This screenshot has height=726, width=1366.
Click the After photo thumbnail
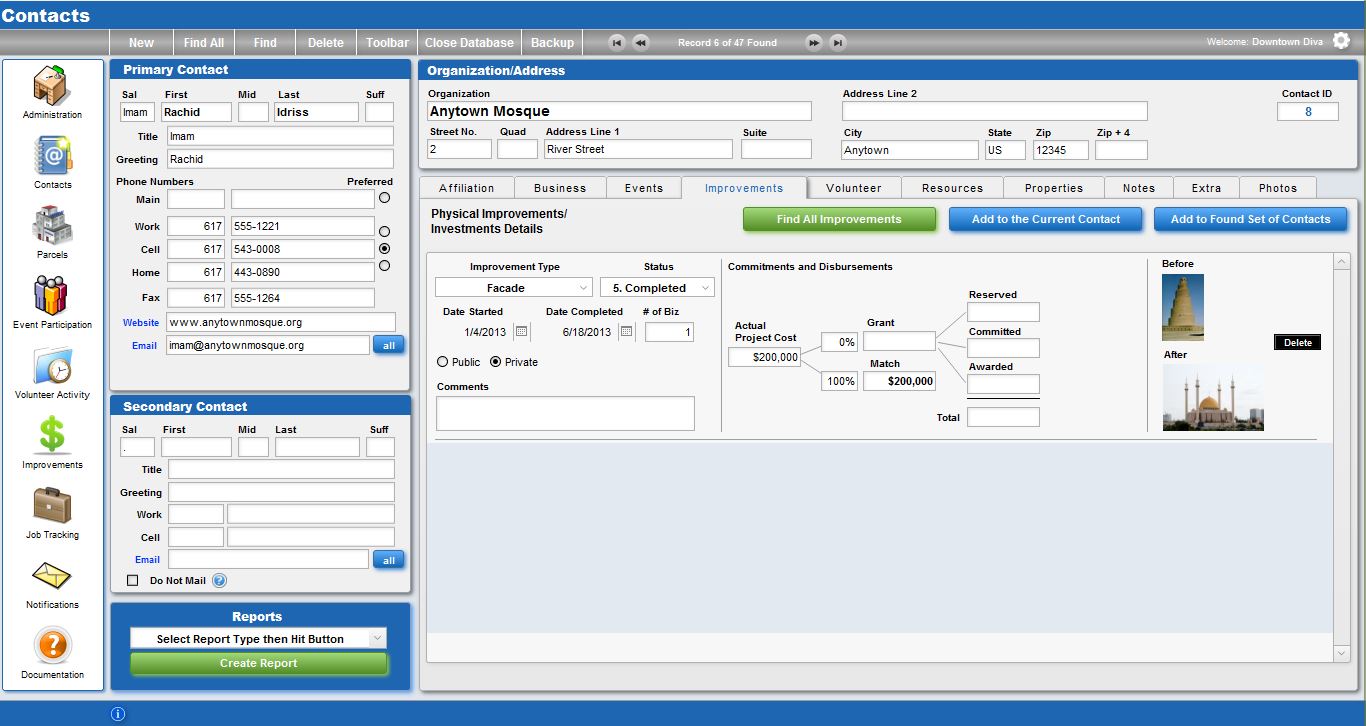(x=1213, y=398)
